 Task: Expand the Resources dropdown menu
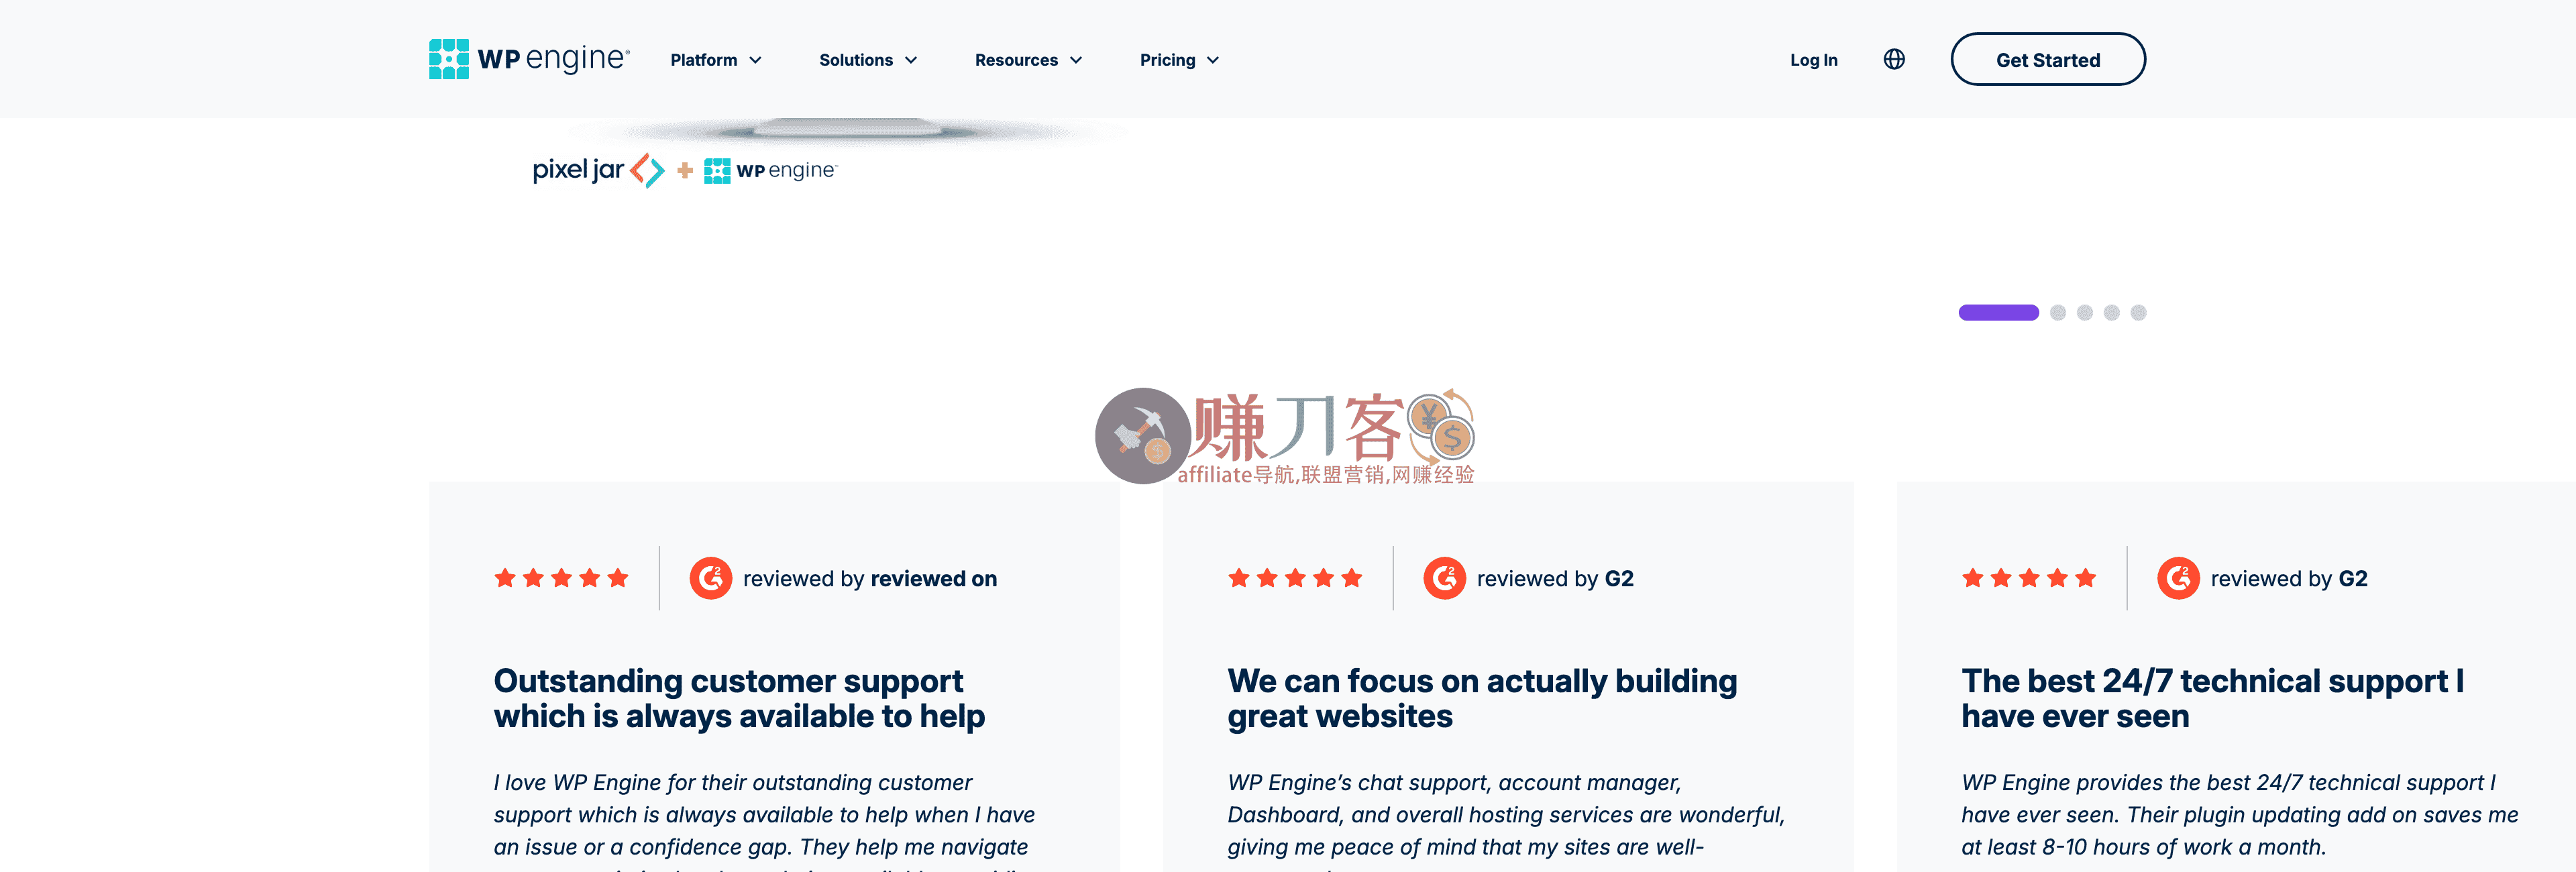tap(1028, 60)
